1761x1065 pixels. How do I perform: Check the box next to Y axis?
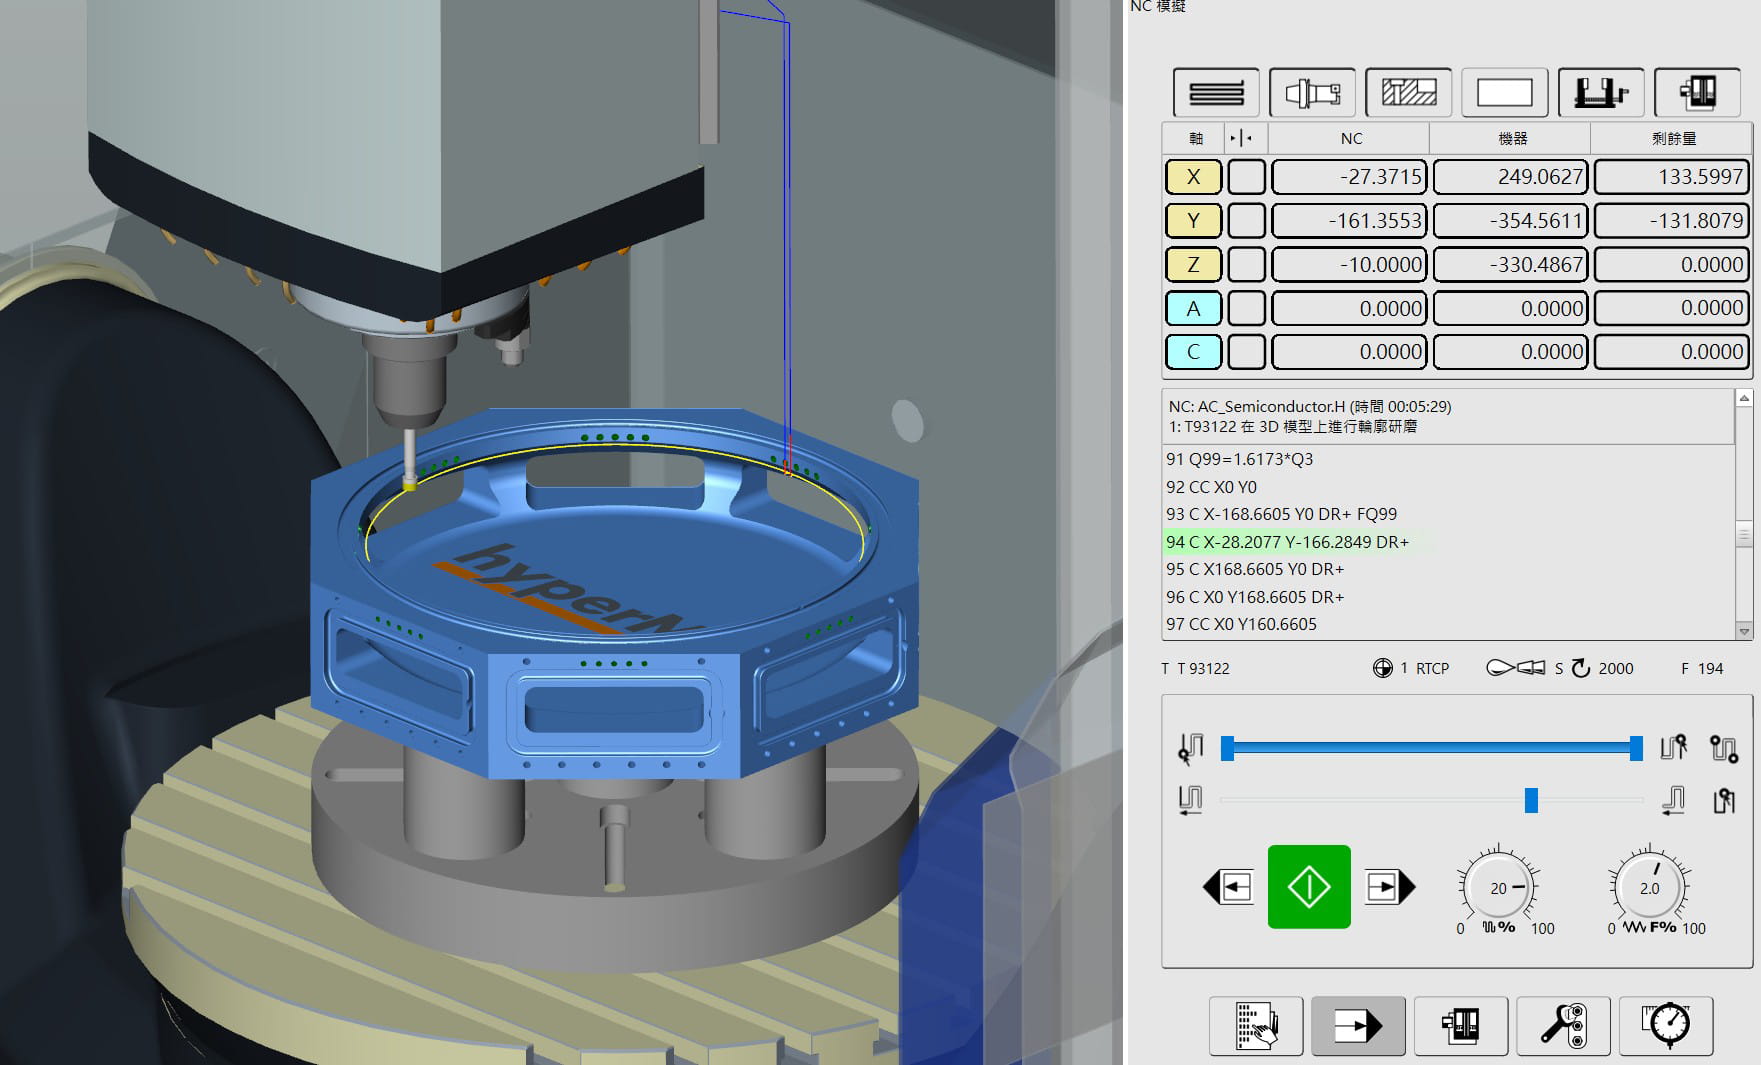tap(1246, 220)
